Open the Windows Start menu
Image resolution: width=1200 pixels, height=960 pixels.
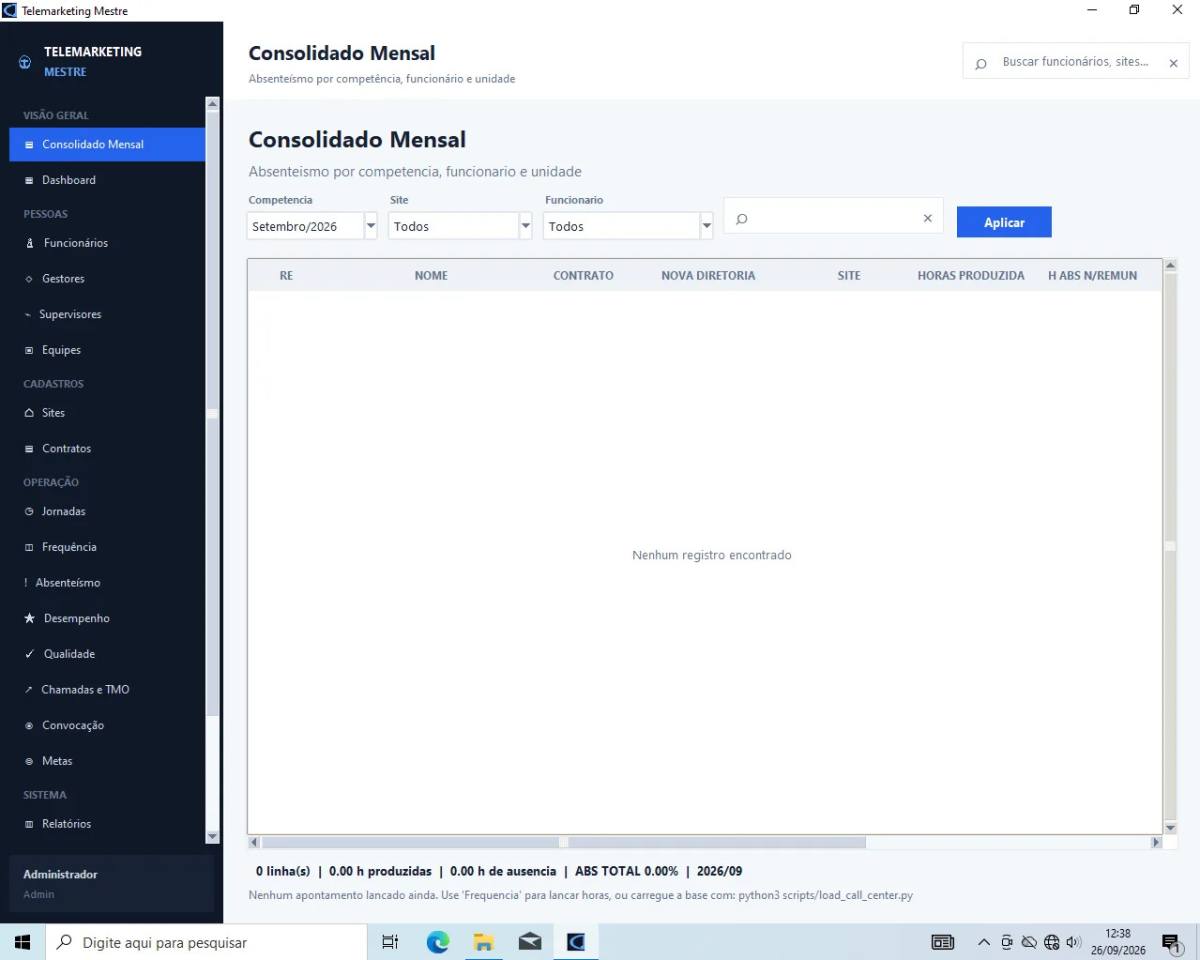pos(23,942)
